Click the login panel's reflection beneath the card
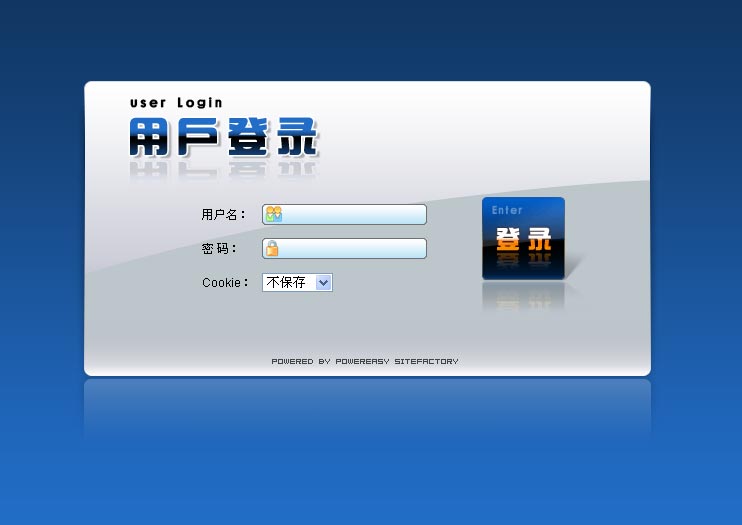The image size is (742, 525). (x=367, y=410)
